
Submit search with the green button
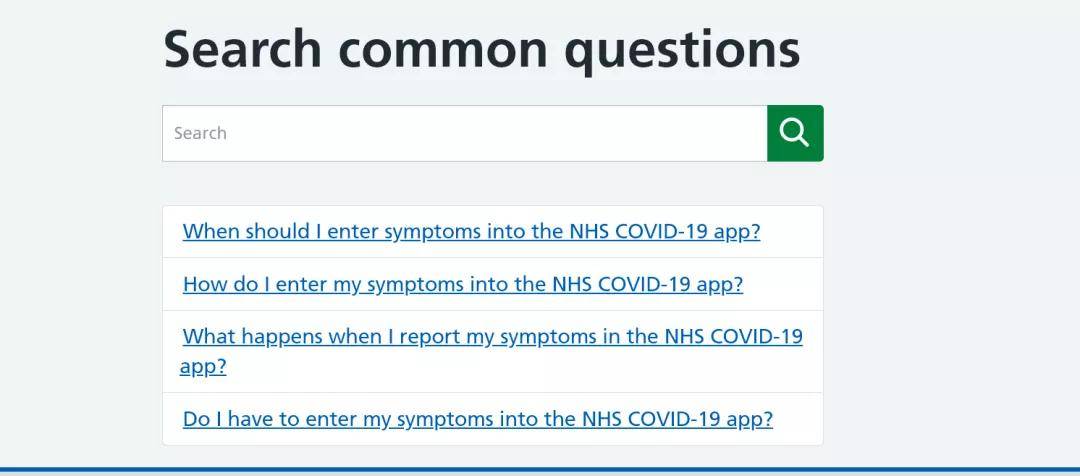(795, 133)
